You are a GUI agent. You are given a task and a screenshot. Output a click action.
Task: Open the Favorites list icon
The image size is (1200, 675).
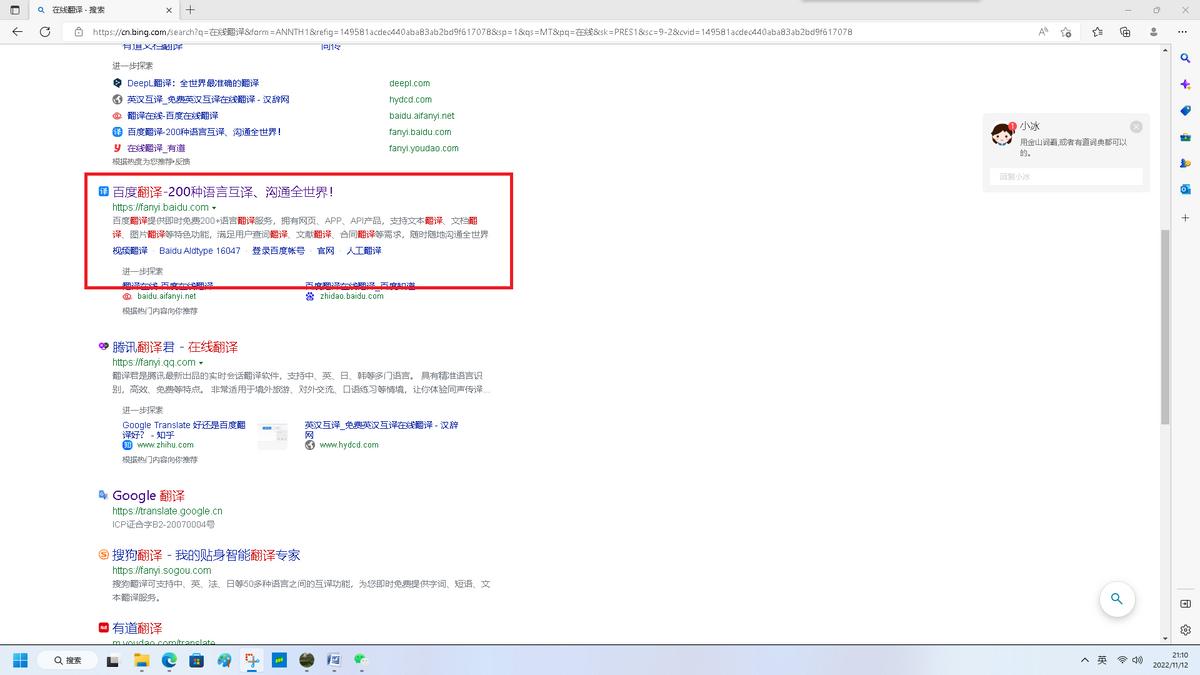(x=1098, y=32)
